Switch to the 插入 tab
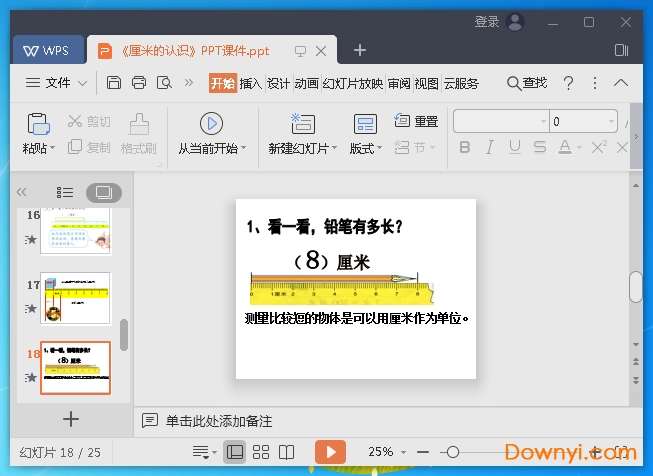The image size is (653, 476). pos(250,83)
